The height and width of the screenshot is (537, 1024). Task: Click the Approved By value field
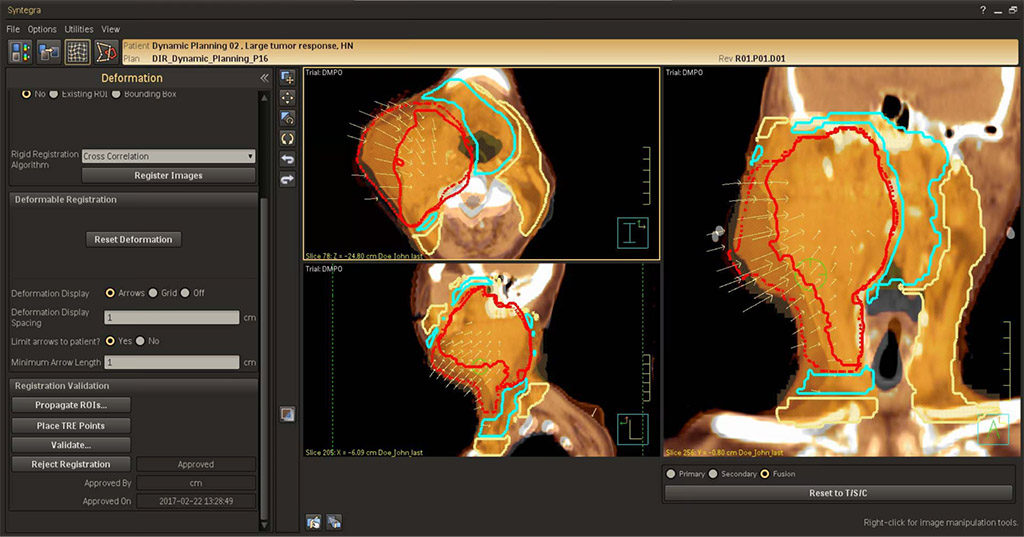pos(196,483)
